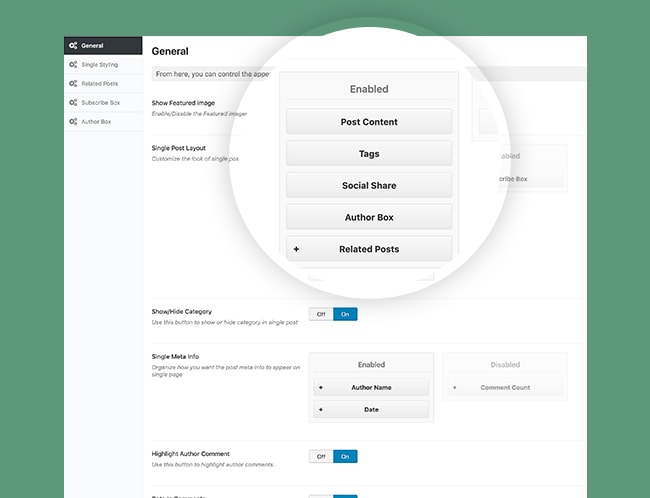
Task: Click the plus icon on Related Posts
Action: pos(296,249)
